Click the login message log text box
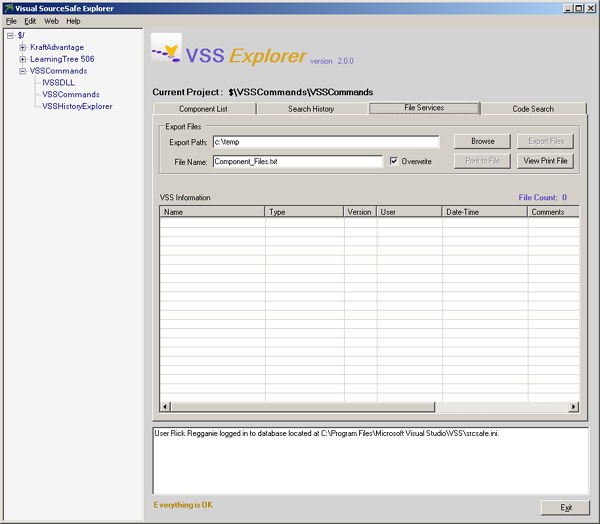Screen dimensions: 600x524 (370, 461)
